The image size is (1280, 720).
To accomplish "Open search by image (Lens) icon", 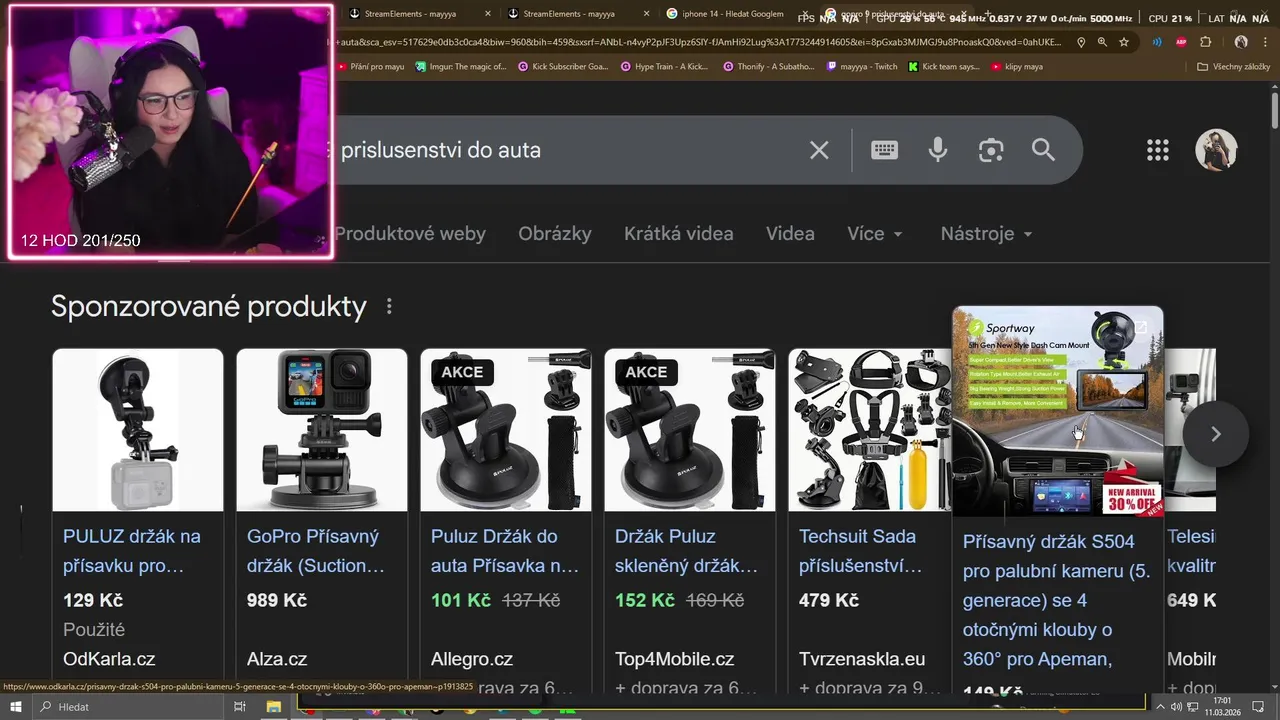I will pos(991,150).
